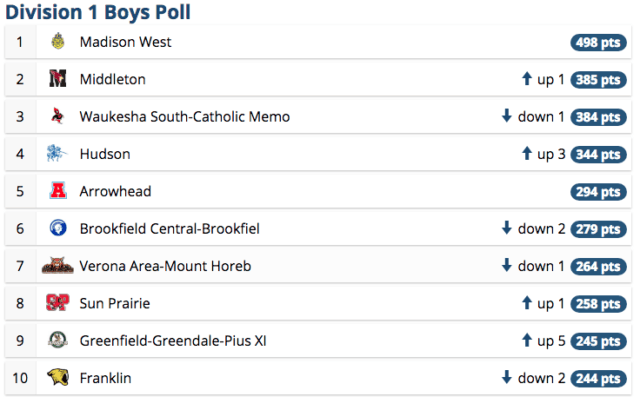Click the Verona Area wildcat logo
Viewport: 640px width, 397px height.
click(58, 266)
